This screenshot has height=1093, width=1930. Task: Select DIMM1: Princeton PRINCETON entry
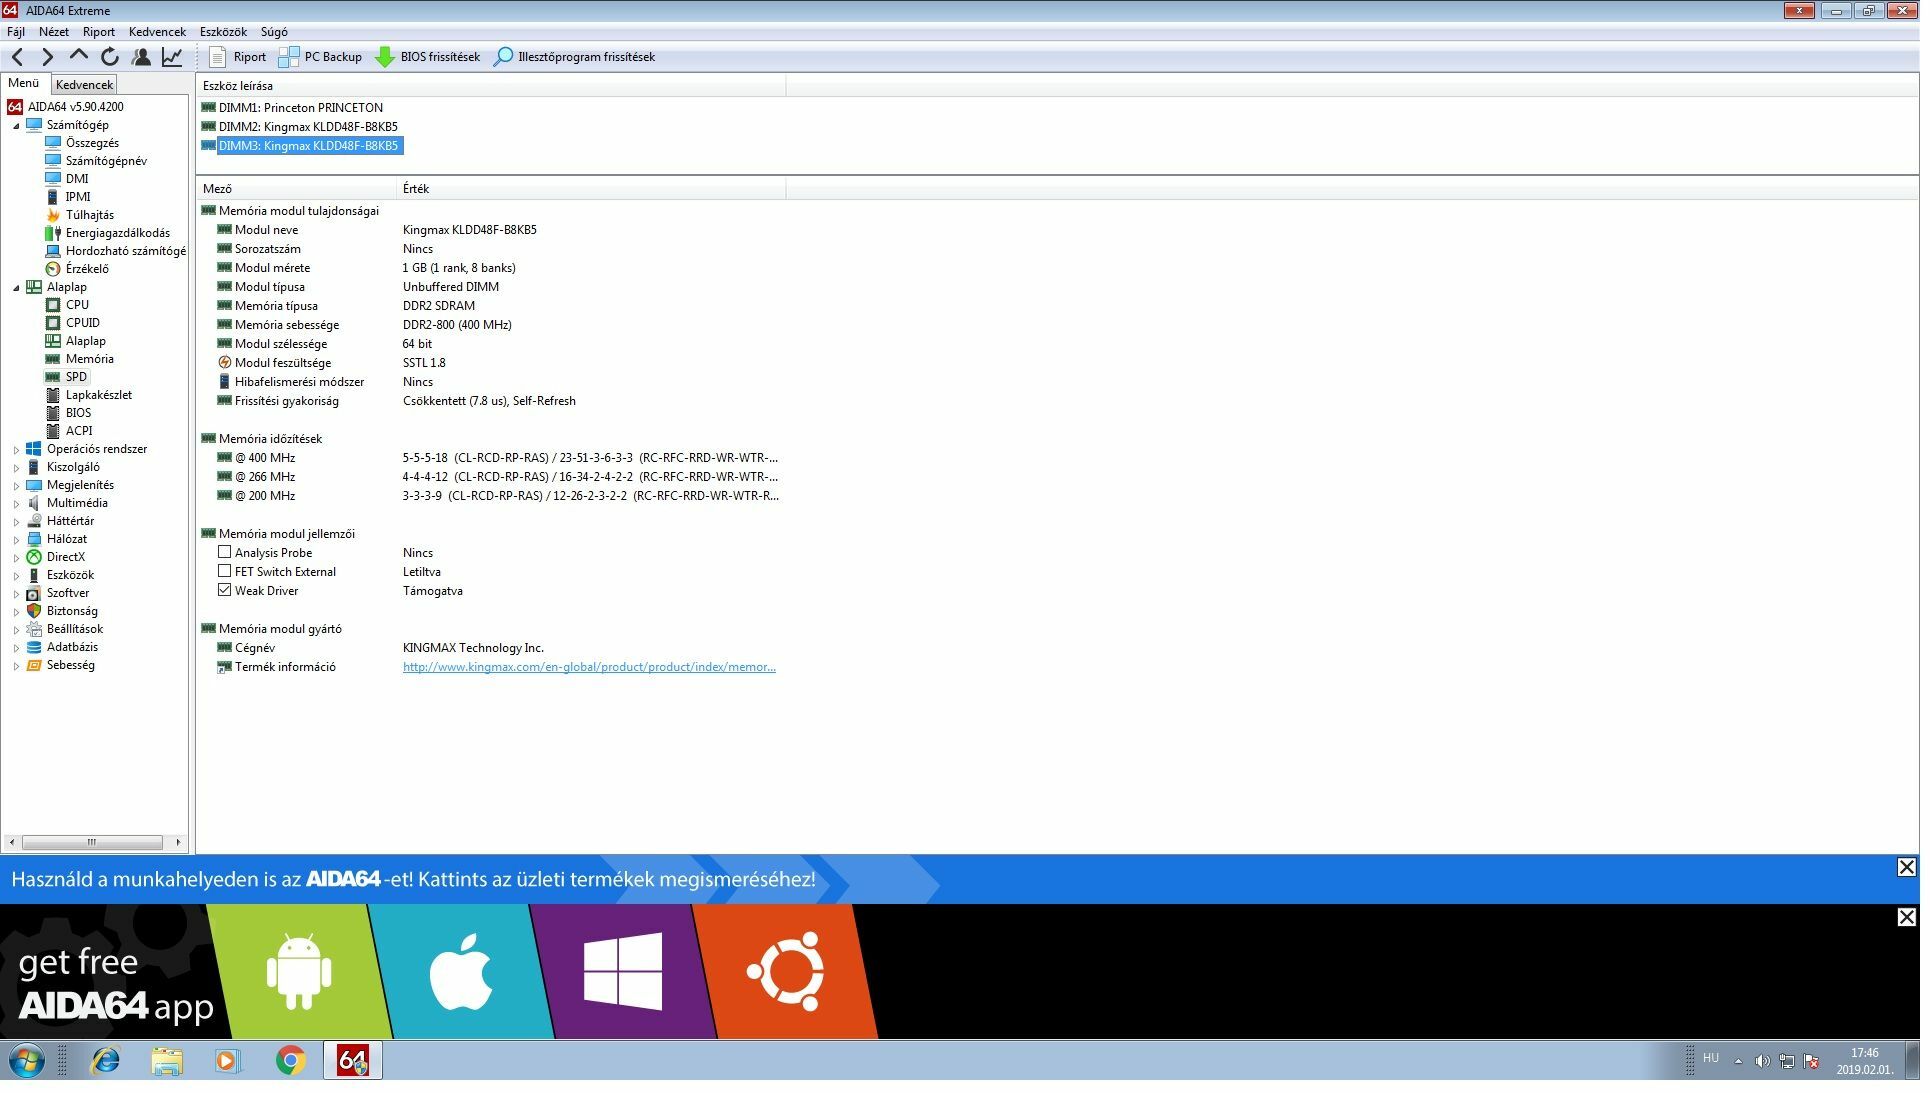pos(300,108)
